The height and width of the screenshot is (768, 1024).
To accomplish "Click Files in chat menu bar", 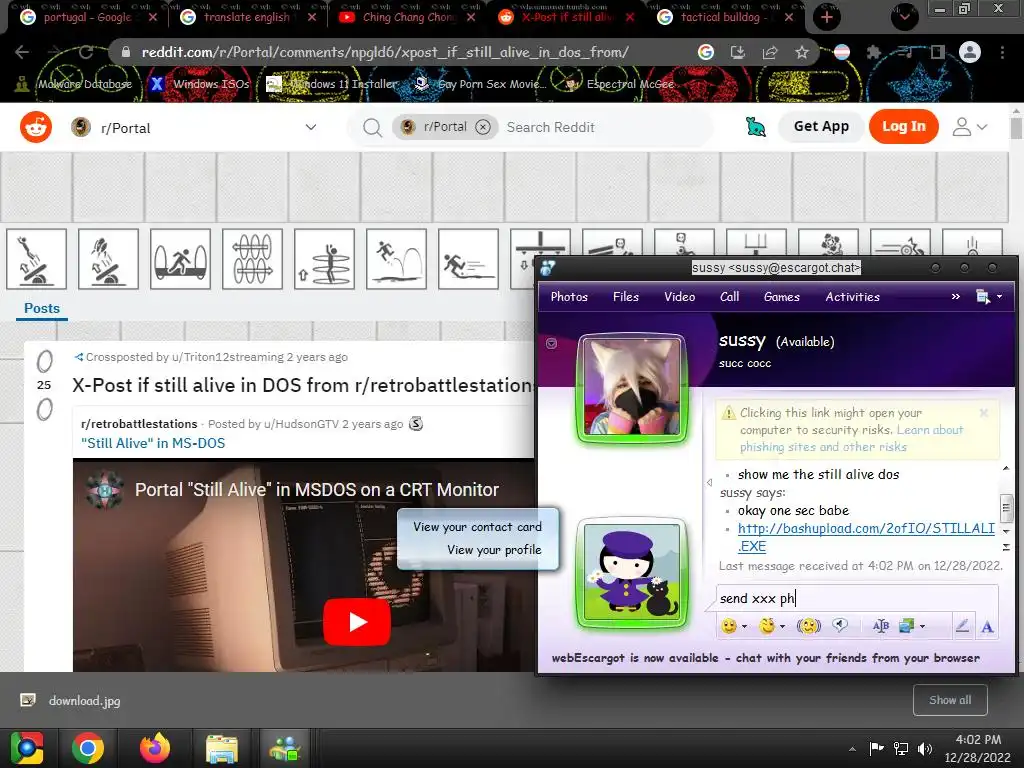I will (x=626, y=296).
